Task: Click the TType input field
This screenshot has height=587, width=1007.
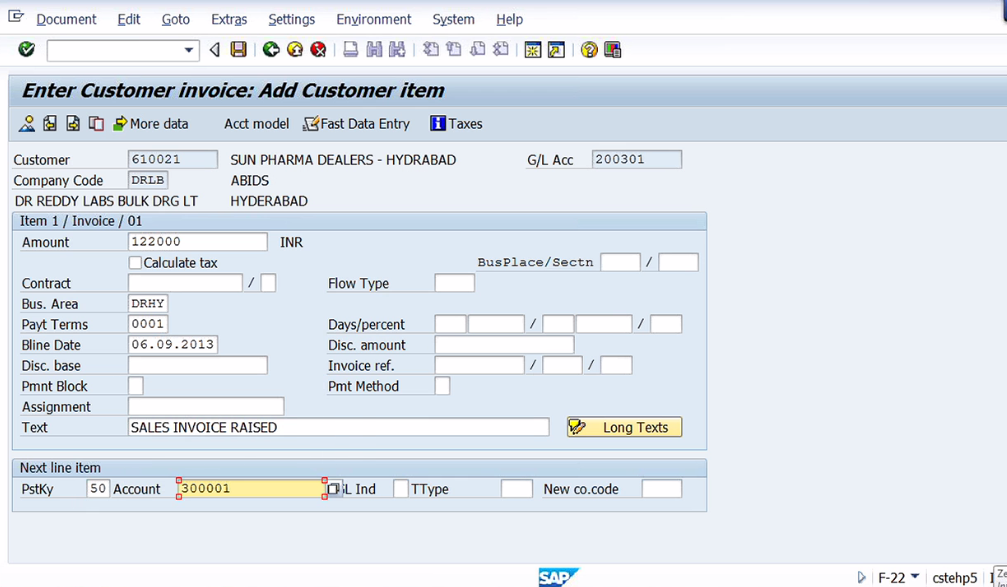Action: coord(516,488)
